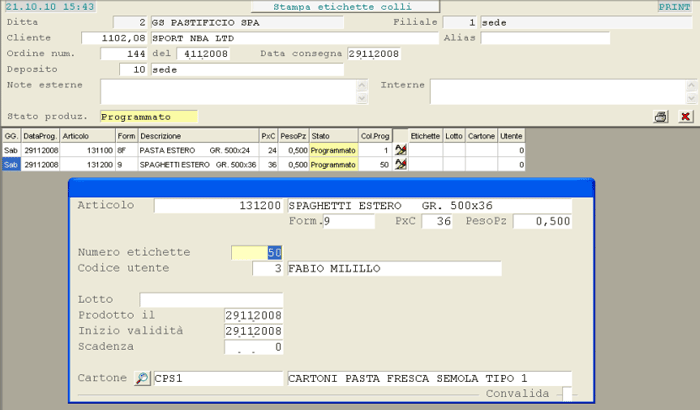700x410 pixels.
Task: Click the printer icon
Action: [x=660, y=117]
